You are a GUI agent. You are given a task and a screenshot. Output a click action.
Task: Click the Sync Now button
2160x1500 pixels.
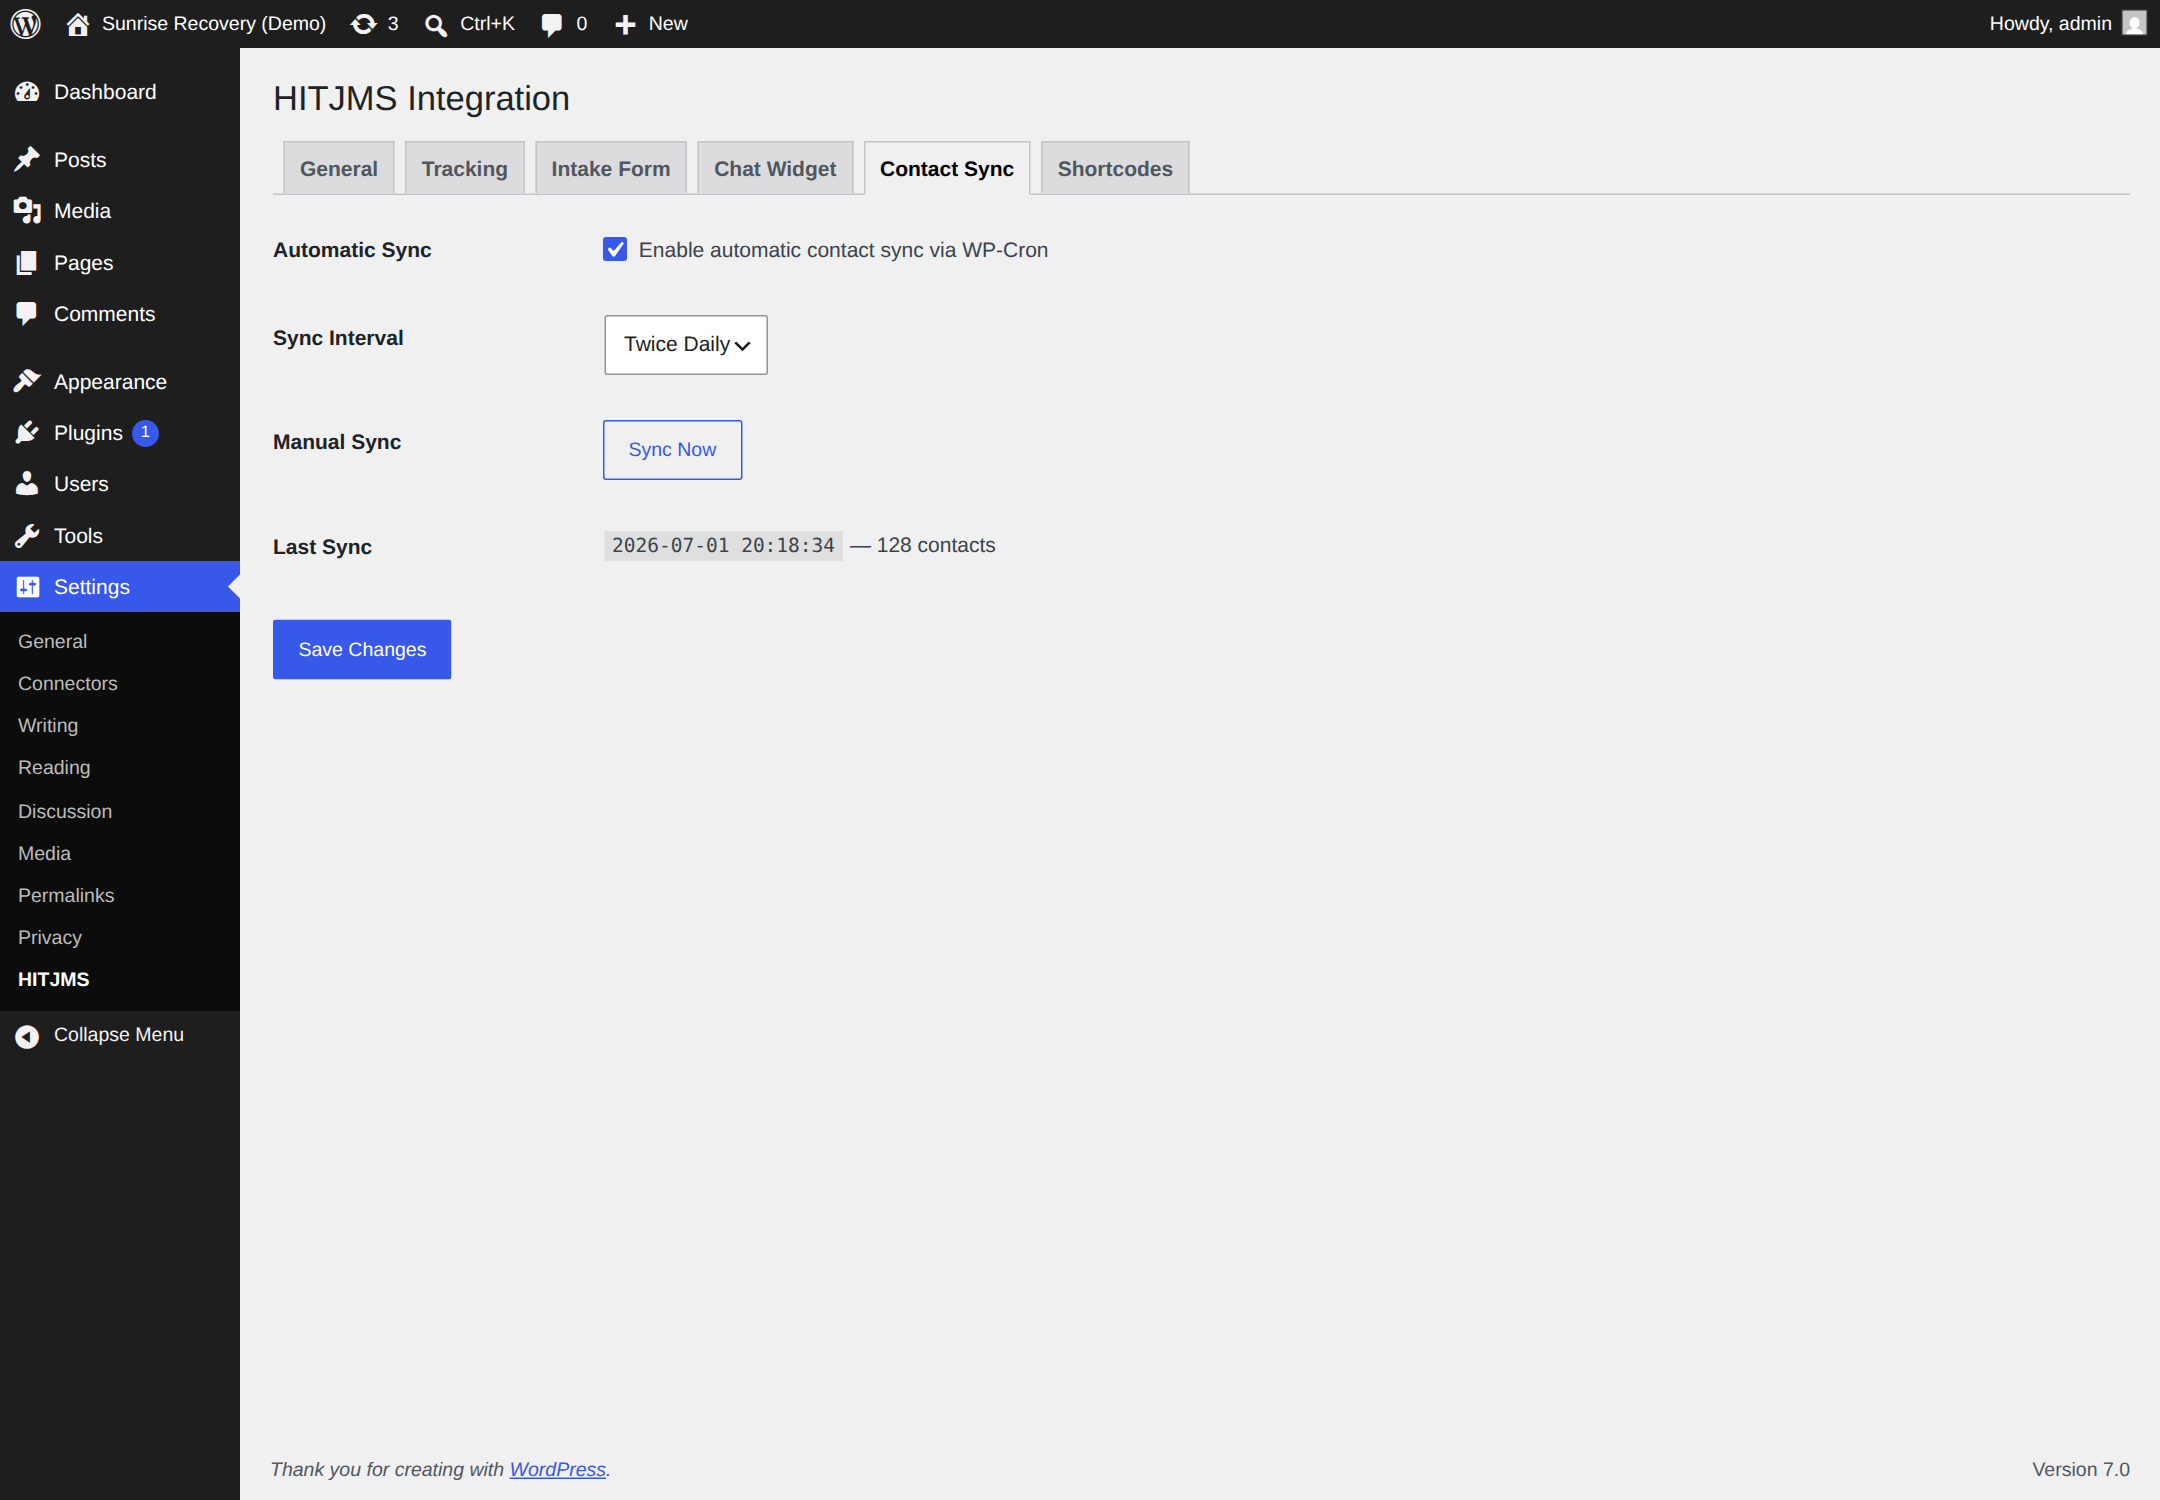672,450
